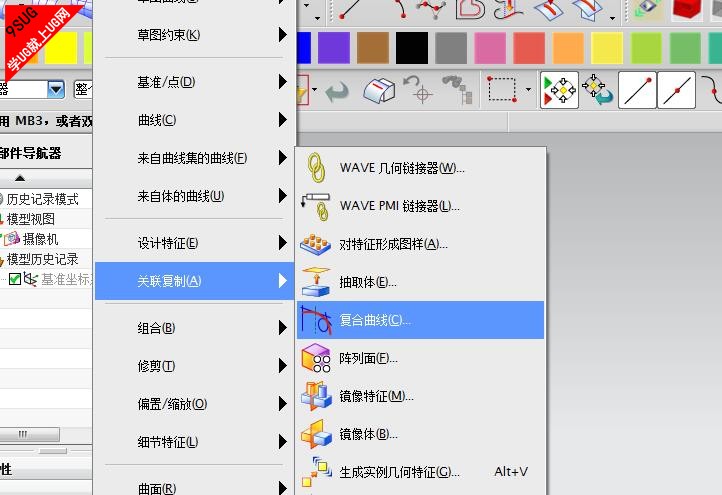The width and height of the screenshot is (722, 495).
Task: Pick the lime green color swatch
Action: tap(646, 48)
